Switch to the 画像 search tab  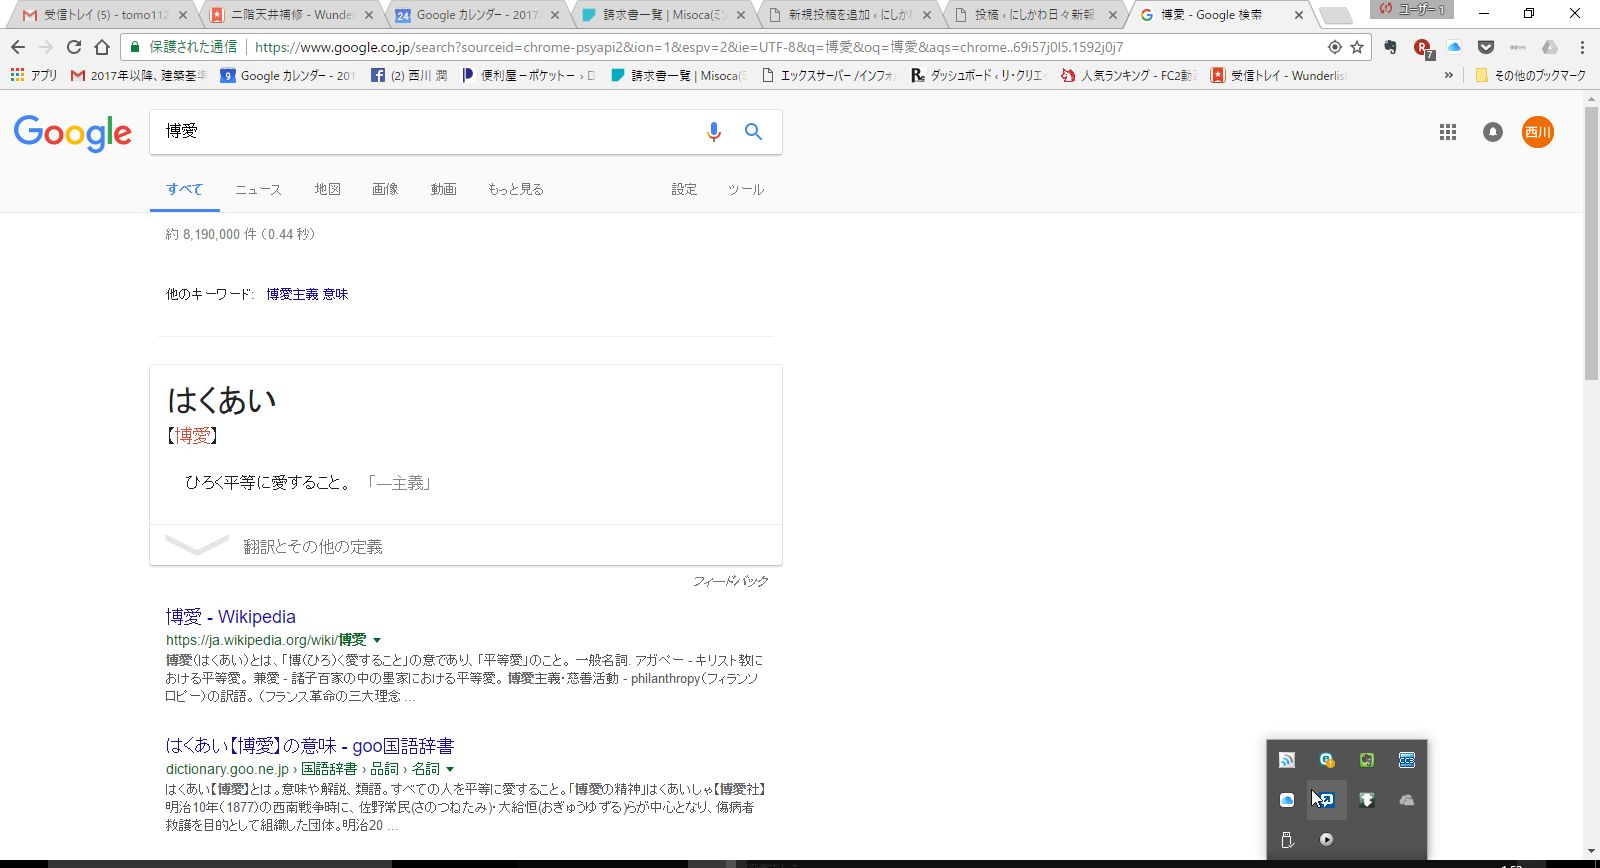tap(385, 189)
